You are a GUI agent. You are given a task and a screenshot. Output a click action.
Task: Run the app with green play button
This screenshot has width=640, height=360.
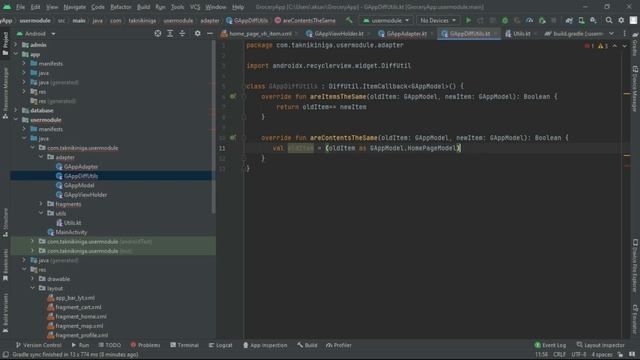(x=468, y=20)
